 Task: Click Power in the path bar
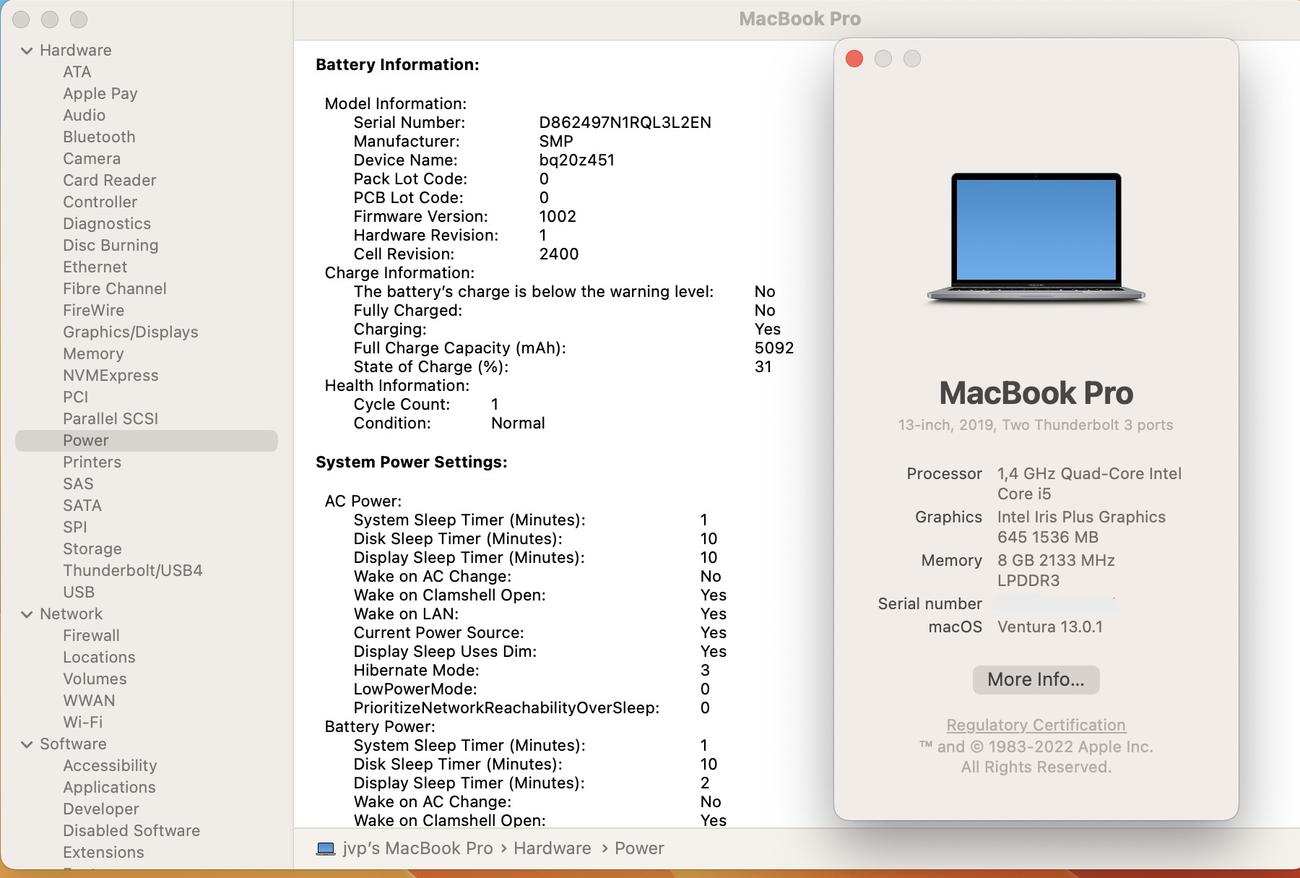coord(639,848)
